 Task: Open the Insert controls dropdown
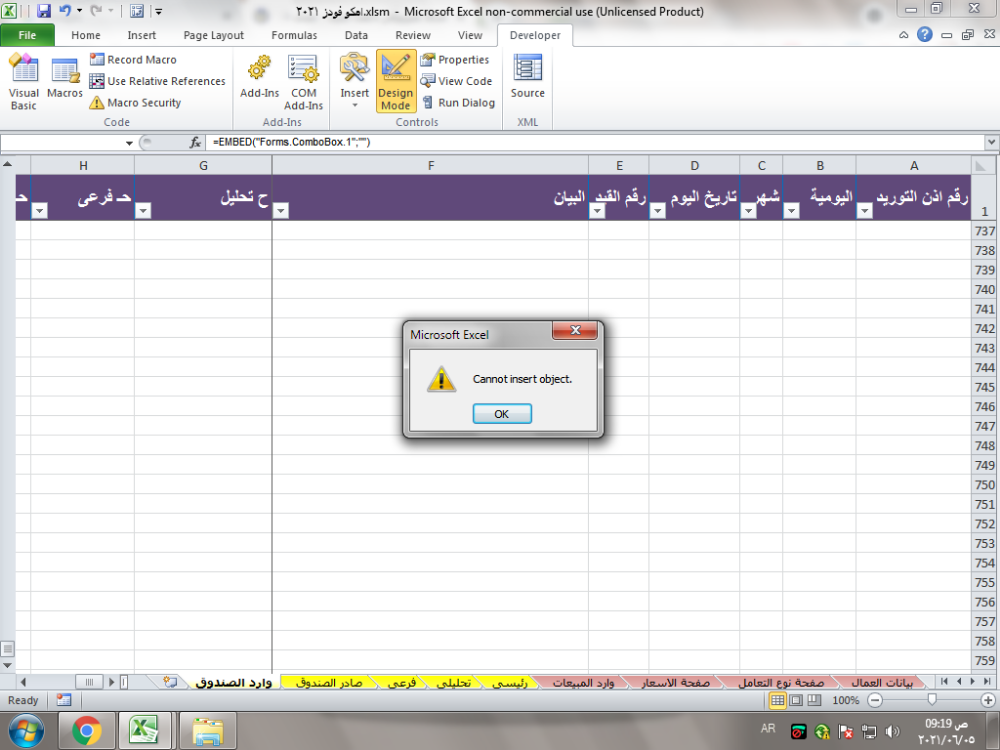point(355,82)
